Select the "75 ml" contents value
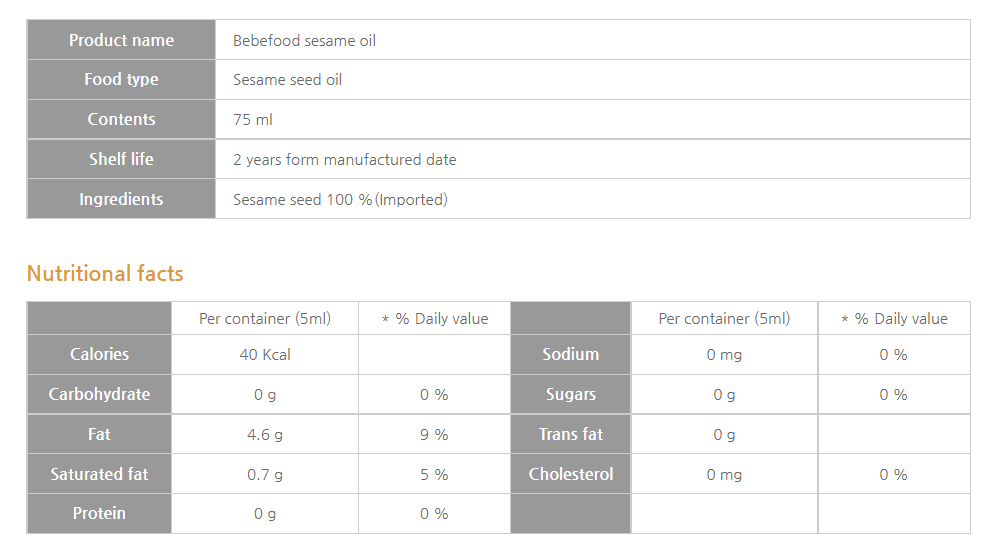Viewport: 1001px width, 550px height. tap(252, 120)
